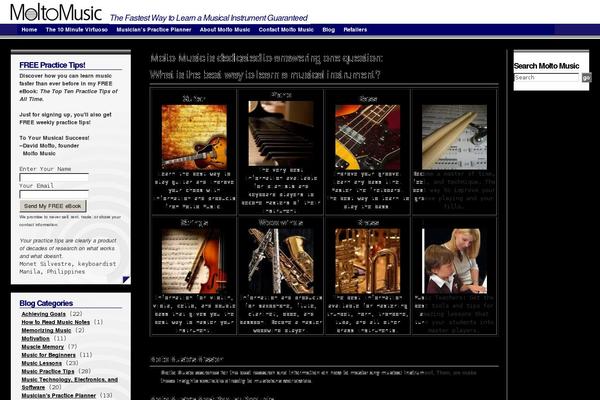Open the guitar thumbnail image
Screen dimensions: 600x400
point(194,137)
